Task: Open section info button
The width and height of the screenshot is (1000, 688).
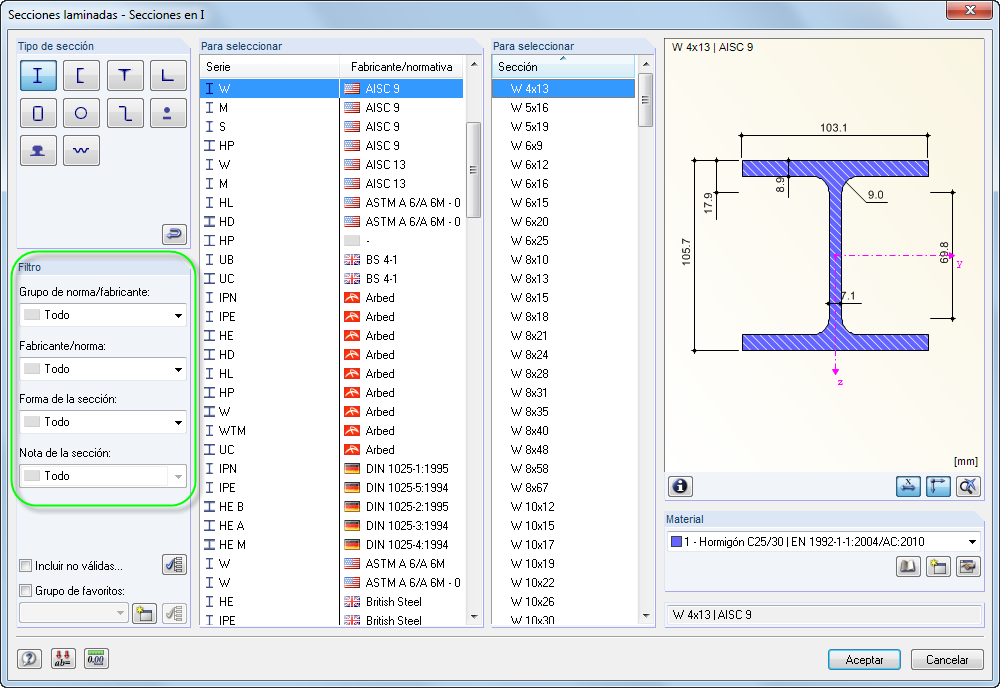Action: [680, 487]
